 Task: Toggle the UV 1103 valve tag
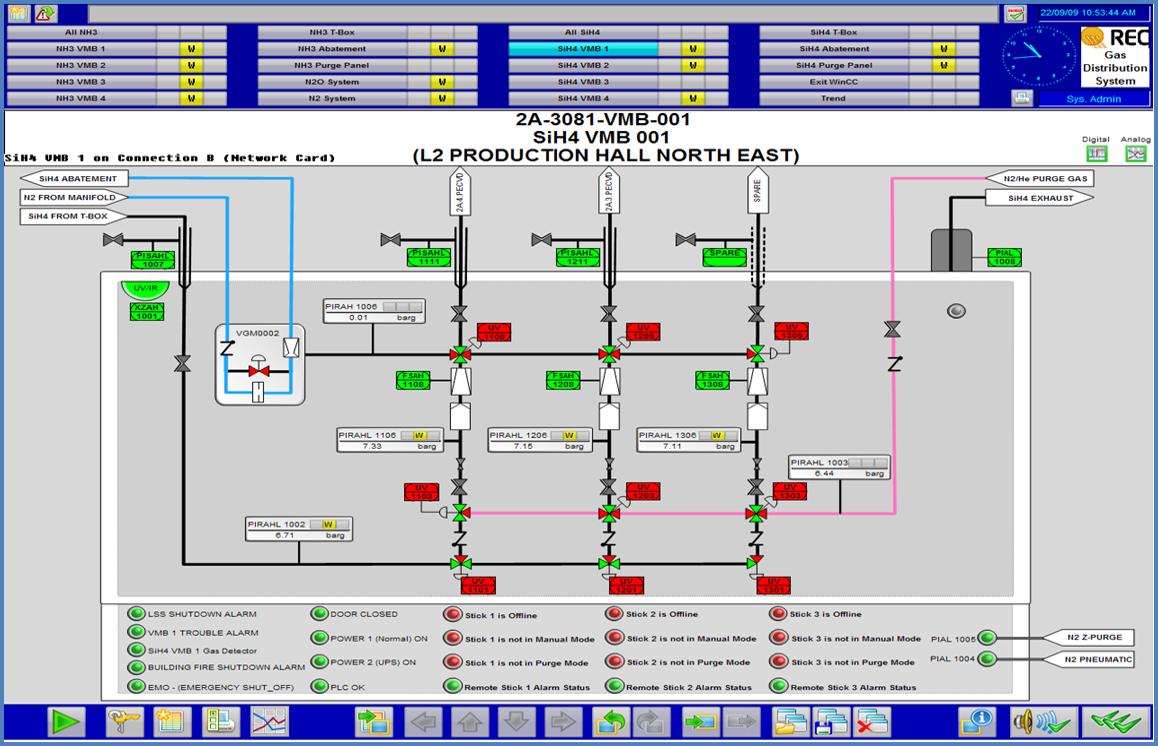(422, 492)
